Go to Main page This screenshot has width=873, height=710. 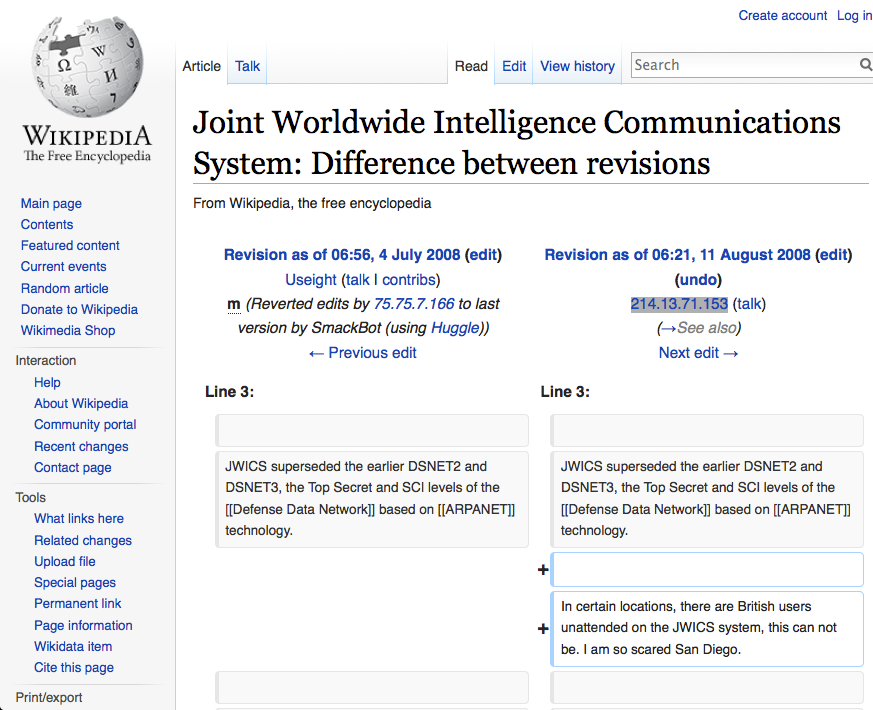(x=51, y=203)
